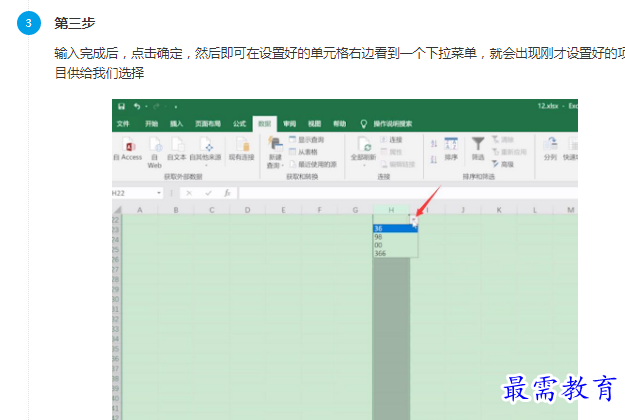Select column A header
This screenshot has width=625, height=420.
coord(140,210)
